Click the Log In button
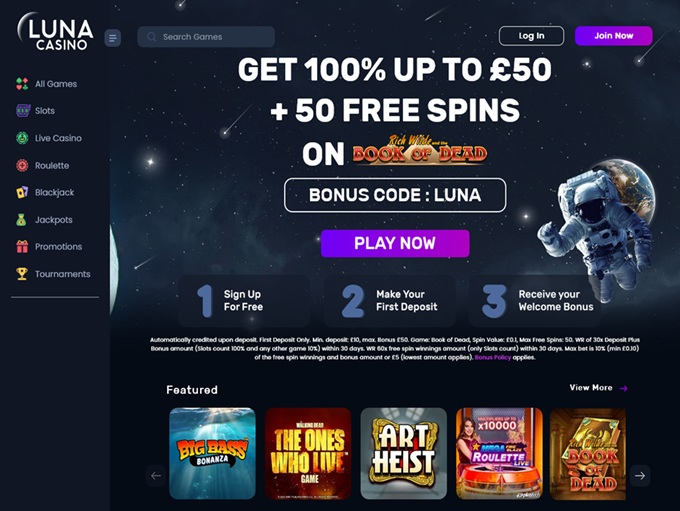This screenshot has height=511, width=680. click(532, 36)
